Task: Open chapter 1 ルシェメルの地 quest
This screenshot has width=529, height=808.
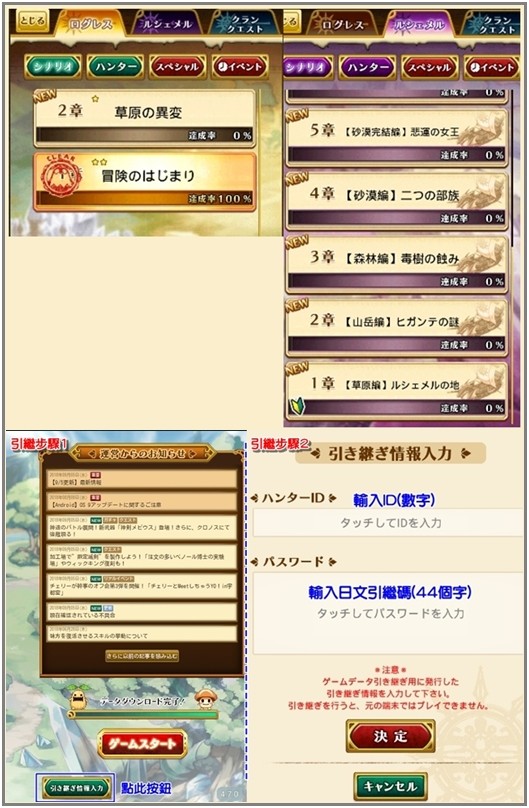Action: tap(397, 391)
